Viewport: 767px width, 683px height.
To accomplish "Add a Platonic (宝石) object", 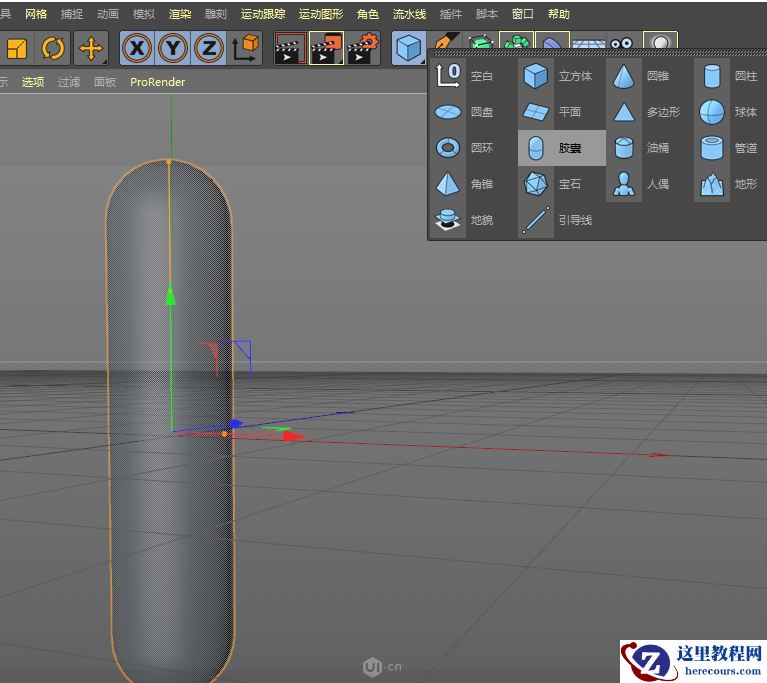I will click(561, 184).
